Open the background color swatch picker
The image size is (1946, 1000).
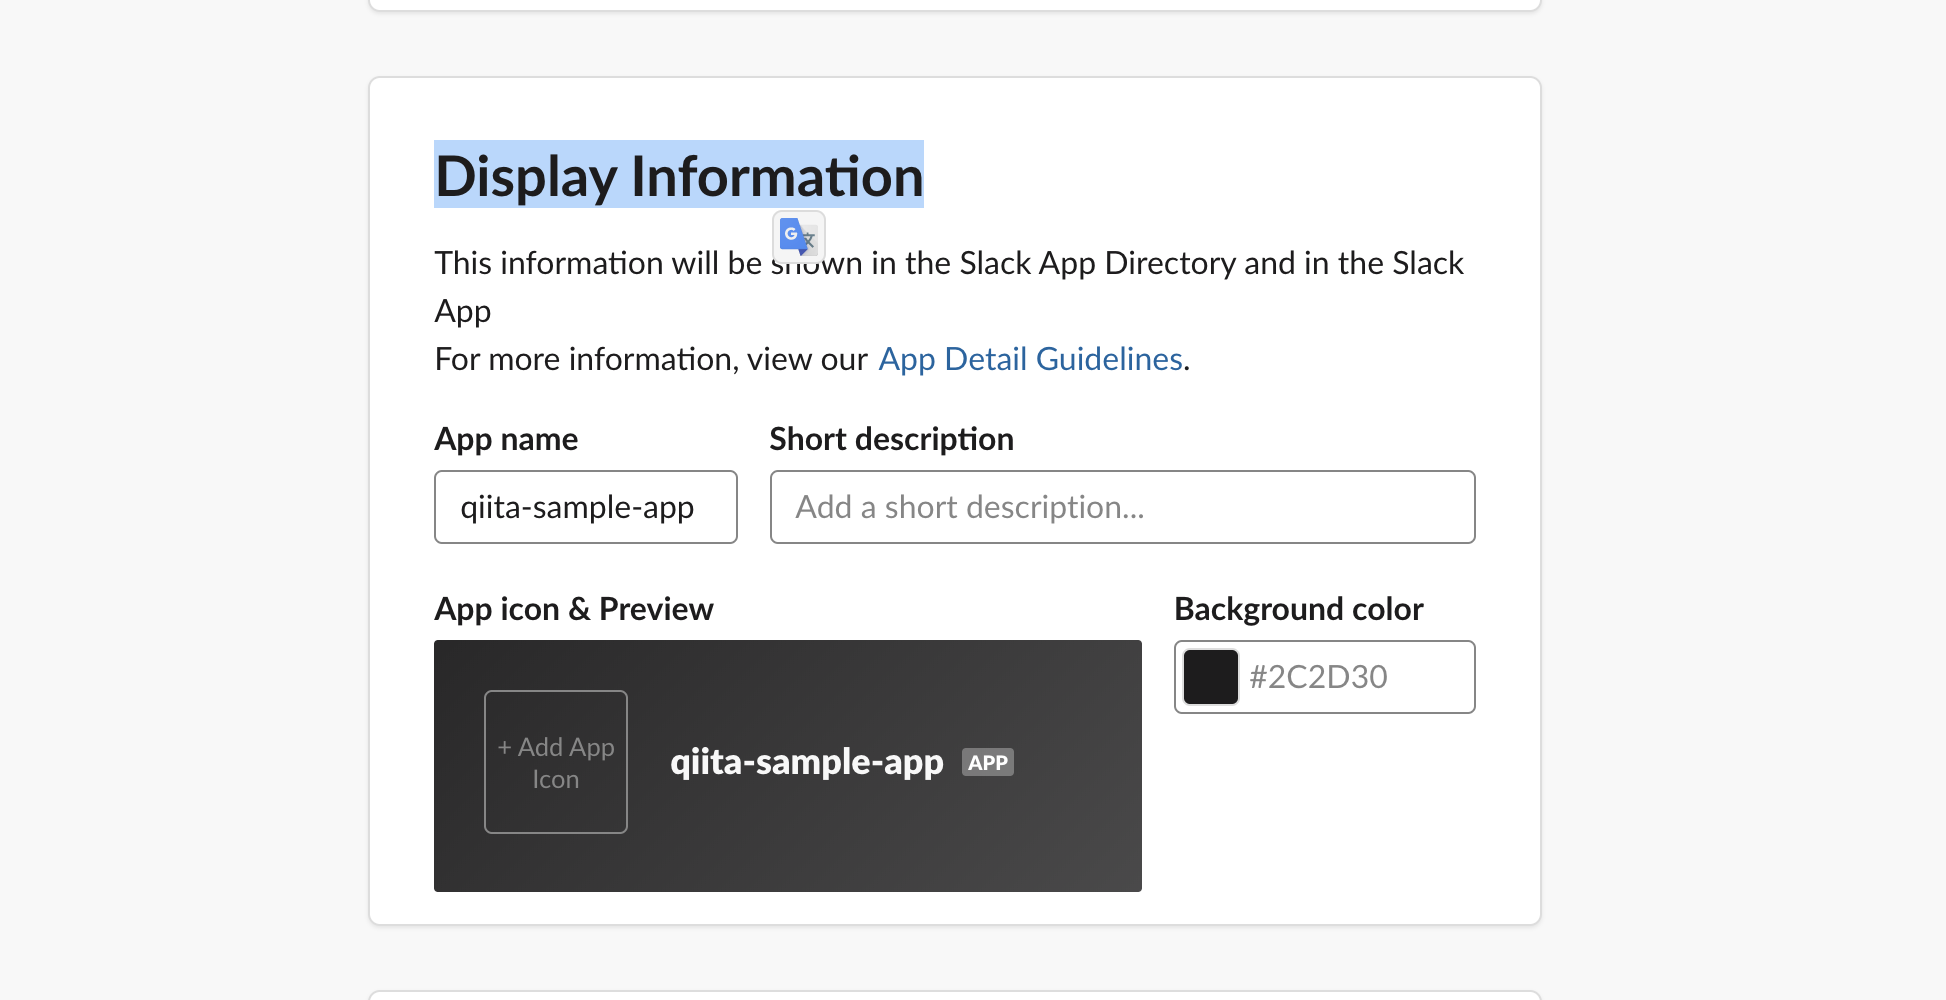coord(1210,677)
